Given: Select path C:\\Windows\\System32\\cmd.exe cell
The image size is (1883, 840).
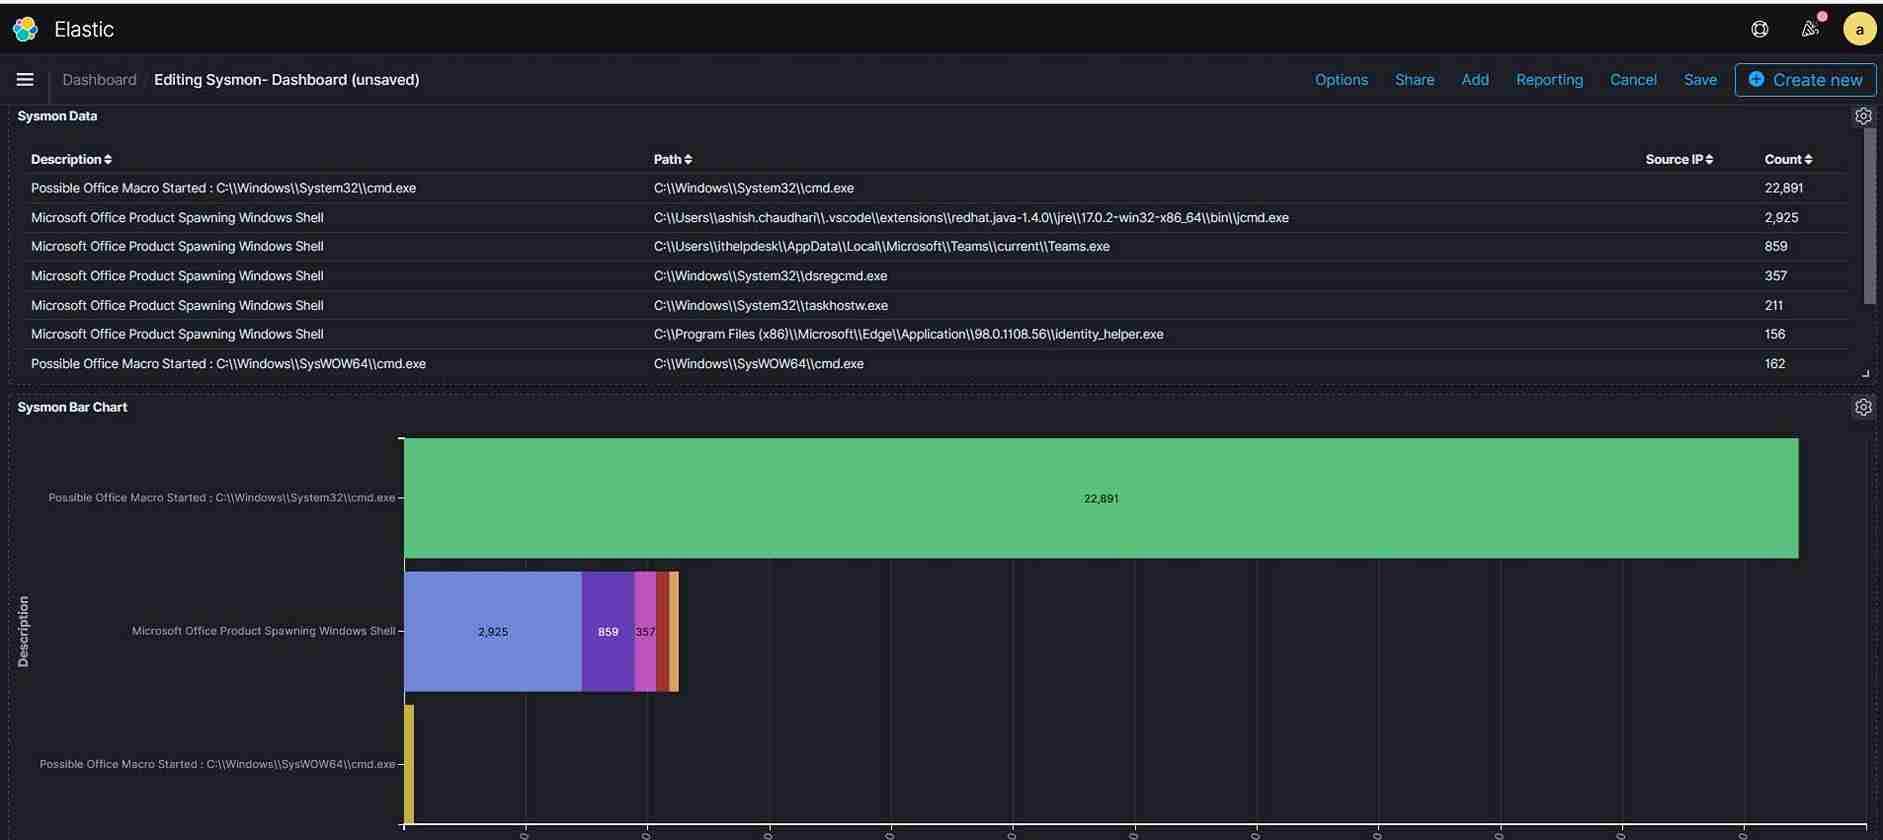Looking at the screenshot, I should (754, 188).
